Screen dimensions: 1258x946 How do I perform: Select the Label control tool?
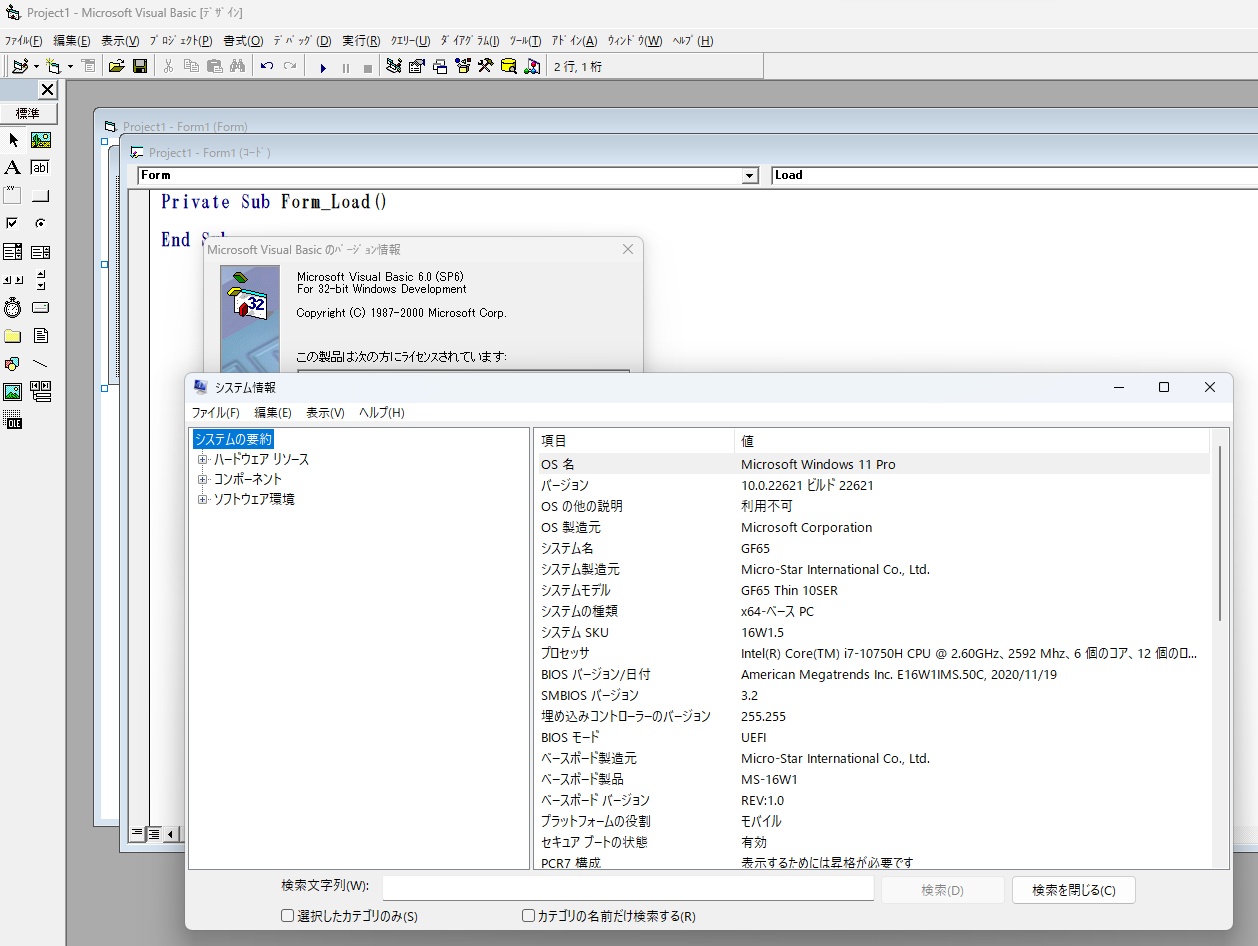pyautogui.click(x=13, y=168)
